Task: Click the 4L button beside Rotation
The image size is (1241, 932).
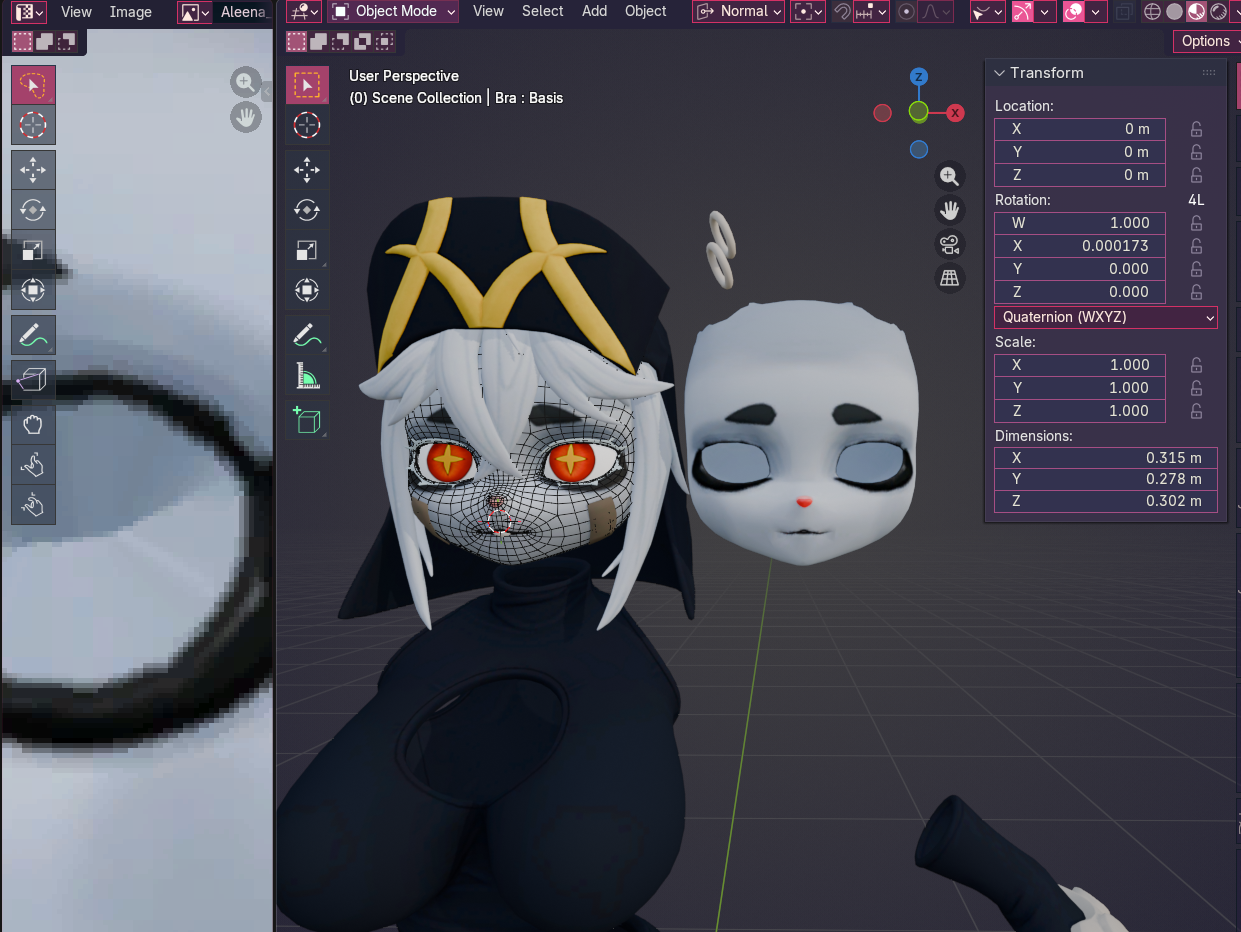Action: pos(1196,200)
